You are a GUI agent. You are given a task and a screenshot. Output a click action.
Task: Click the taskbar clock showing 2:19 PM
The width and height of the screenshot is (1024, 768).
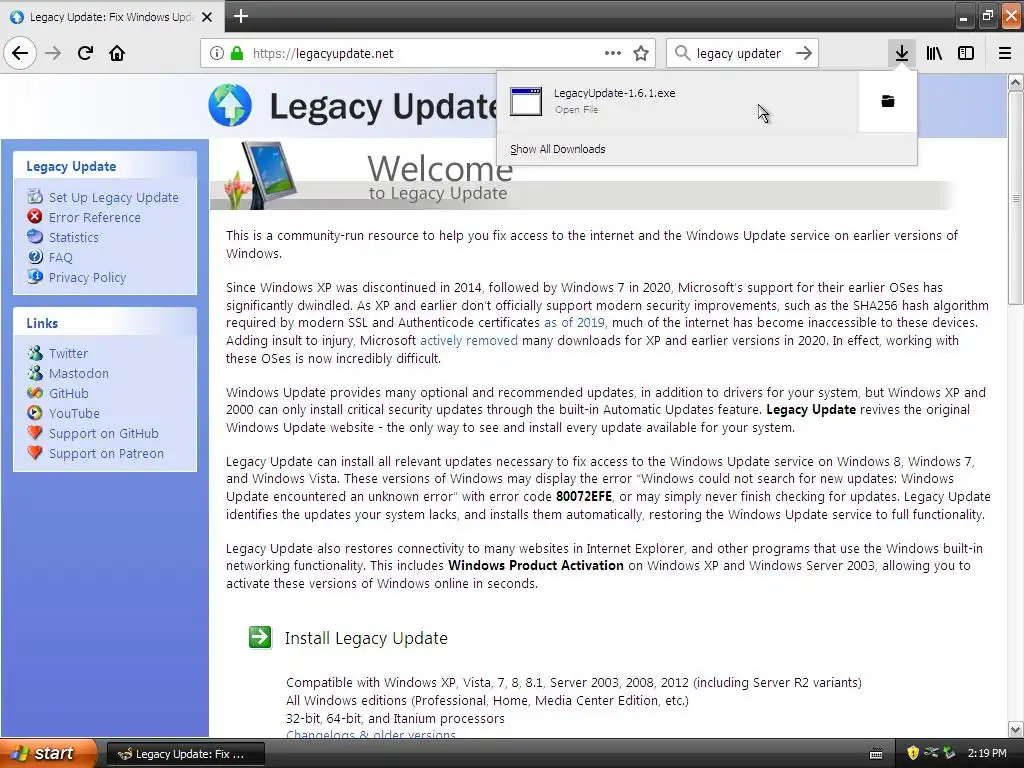click(x=987, y=754)
